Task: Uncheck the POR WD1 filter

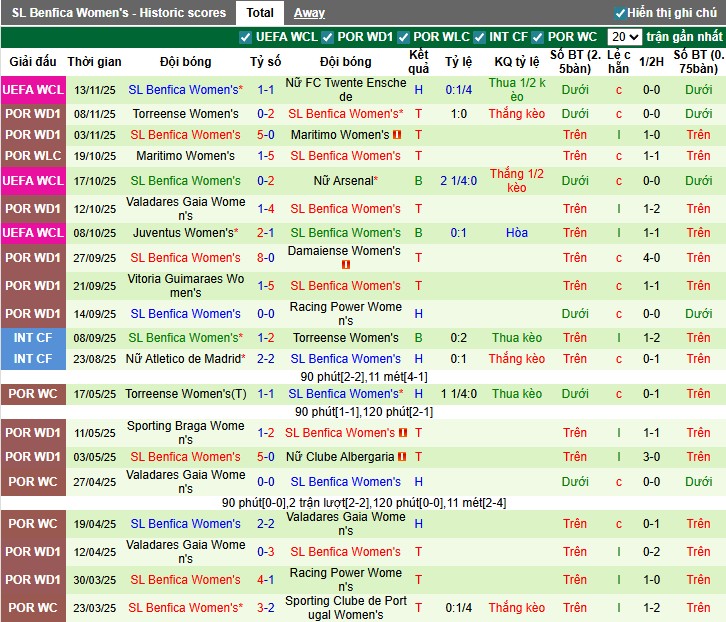Action: pos(328,37)
